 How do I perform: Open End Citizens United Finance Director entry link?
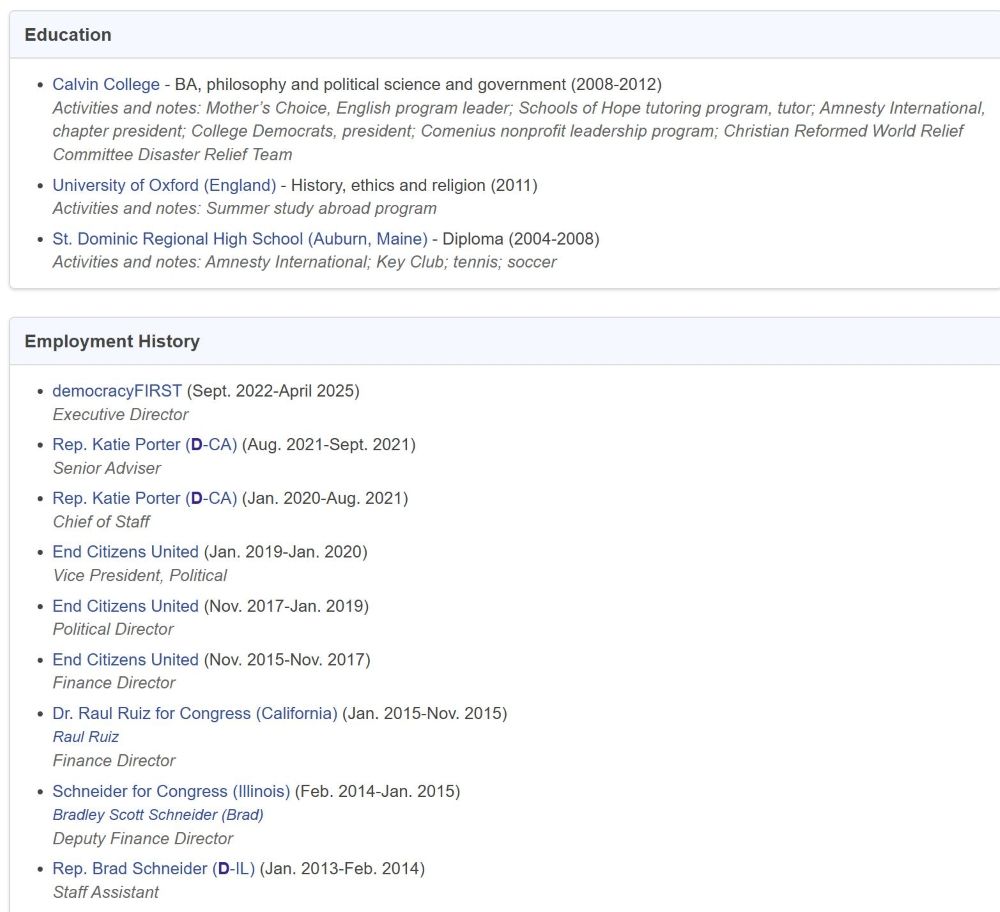pos(126,659)
